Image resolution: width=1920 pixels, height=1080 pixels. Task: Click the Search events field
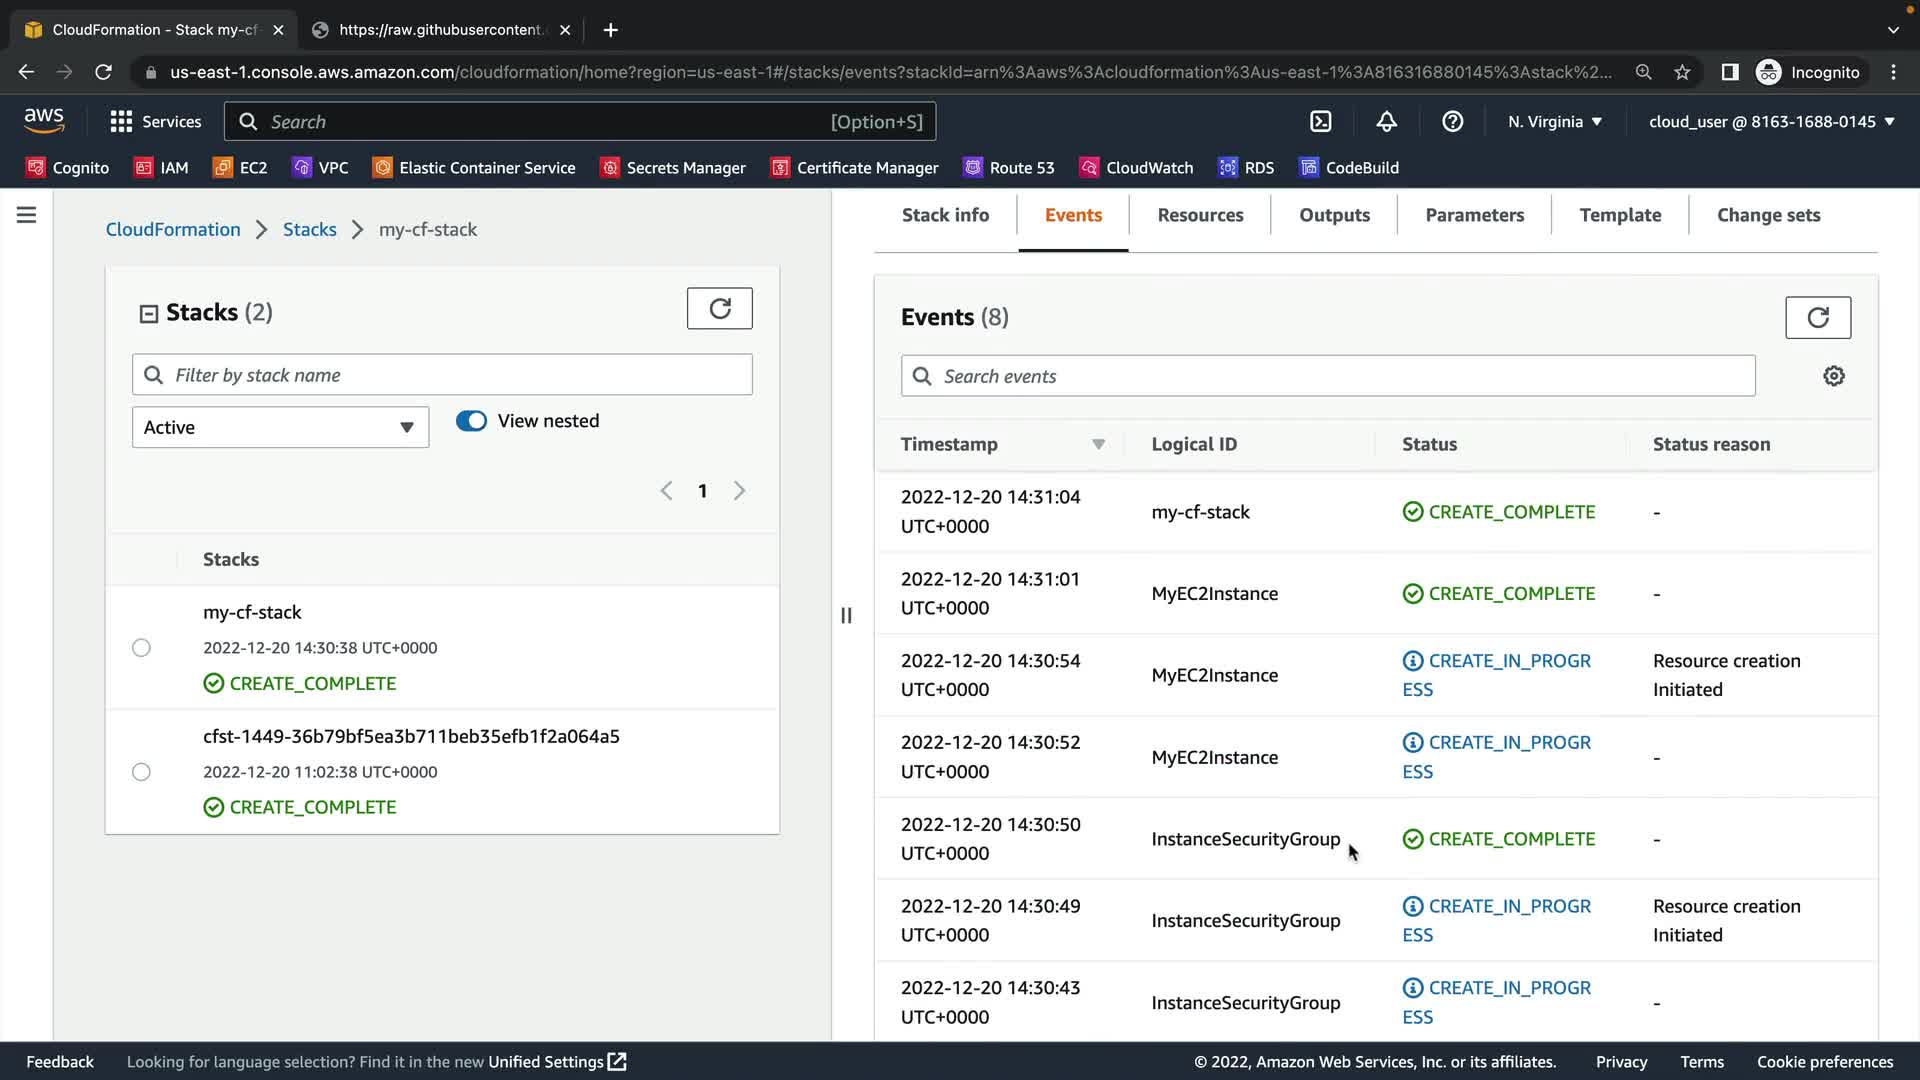tap(1327, 376)
